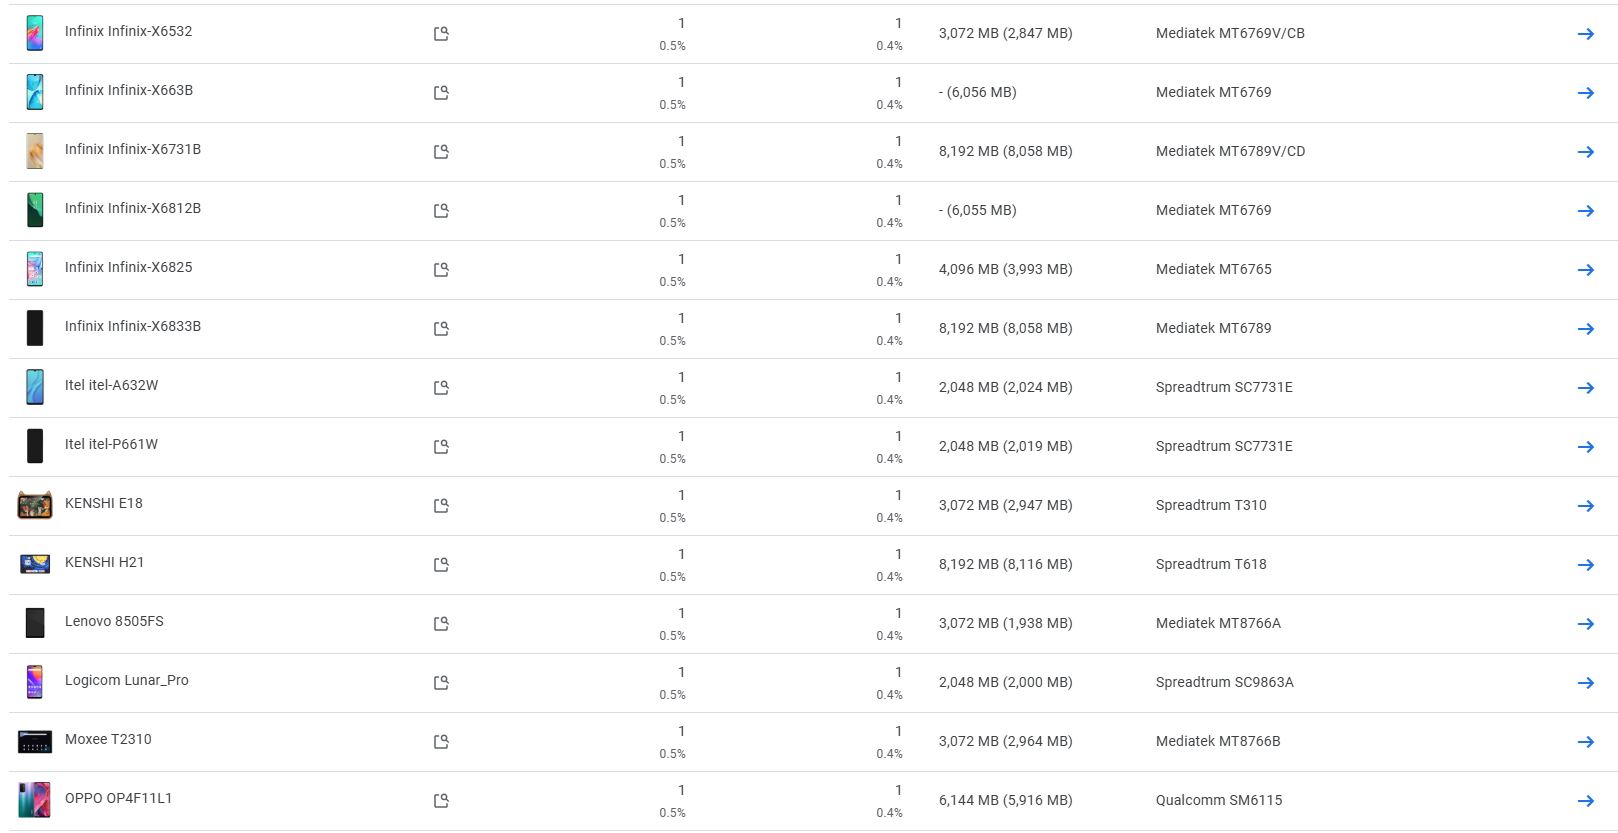Click the arrow for Itel itel-P661W
1618x833 pixels.
point(1585,447)
